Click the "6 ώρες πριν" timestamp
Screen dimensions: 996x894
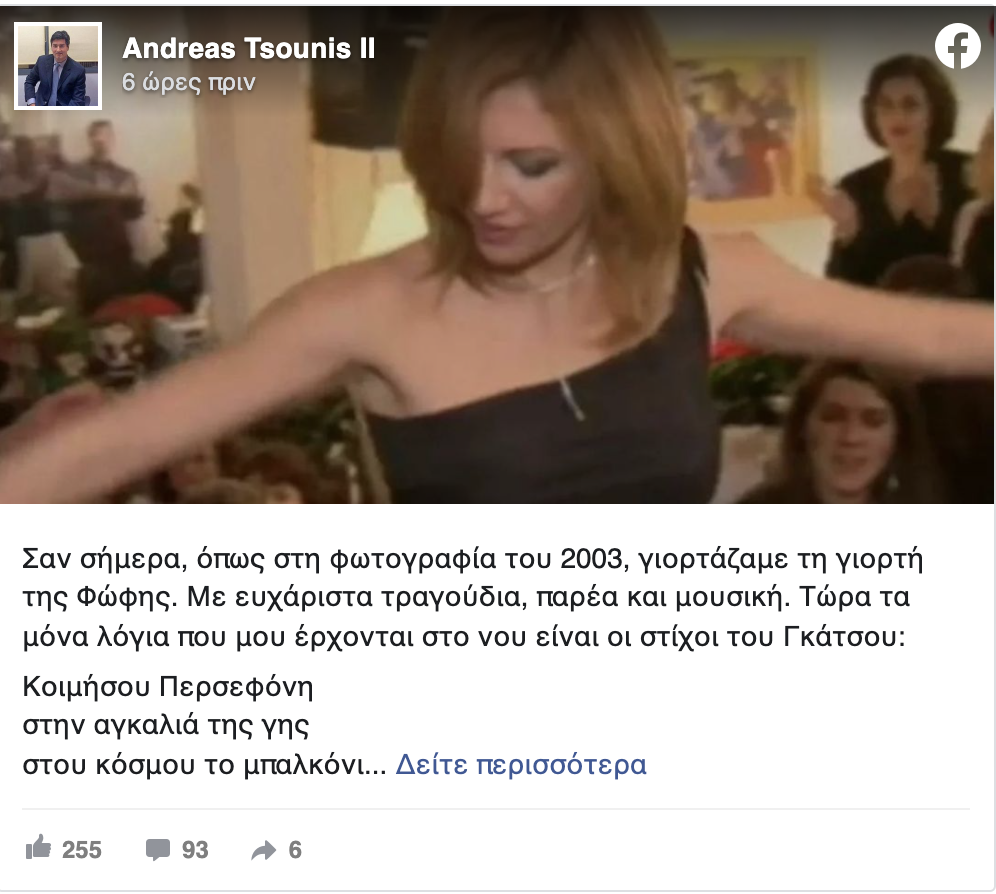[189, 83]
